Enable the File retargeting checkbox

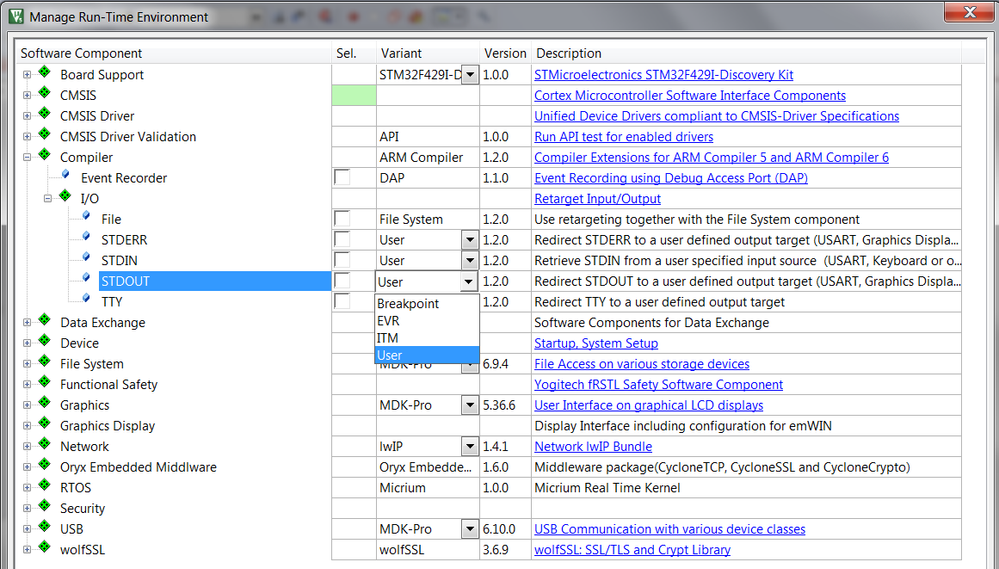342,219
